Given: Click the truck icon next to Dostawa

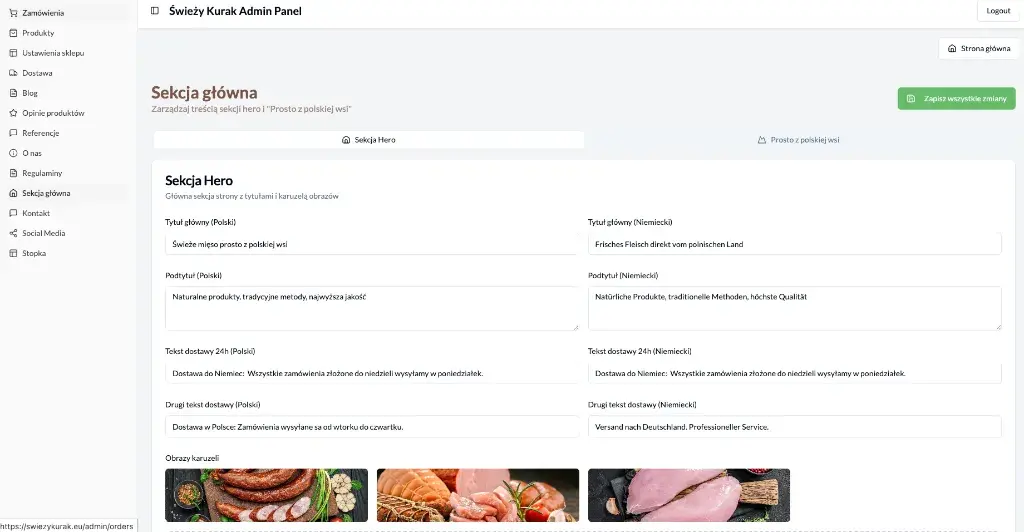Looking at the screenshot, I should (x=13, y=73).
